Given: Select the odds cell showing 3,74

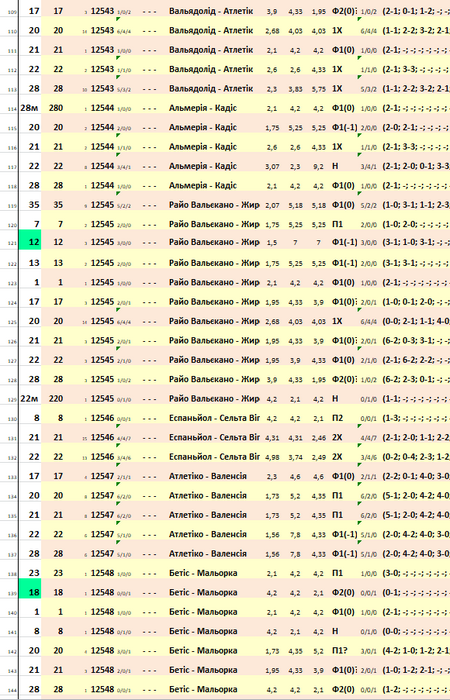Looking at the screenshot, I should (295, 457).
